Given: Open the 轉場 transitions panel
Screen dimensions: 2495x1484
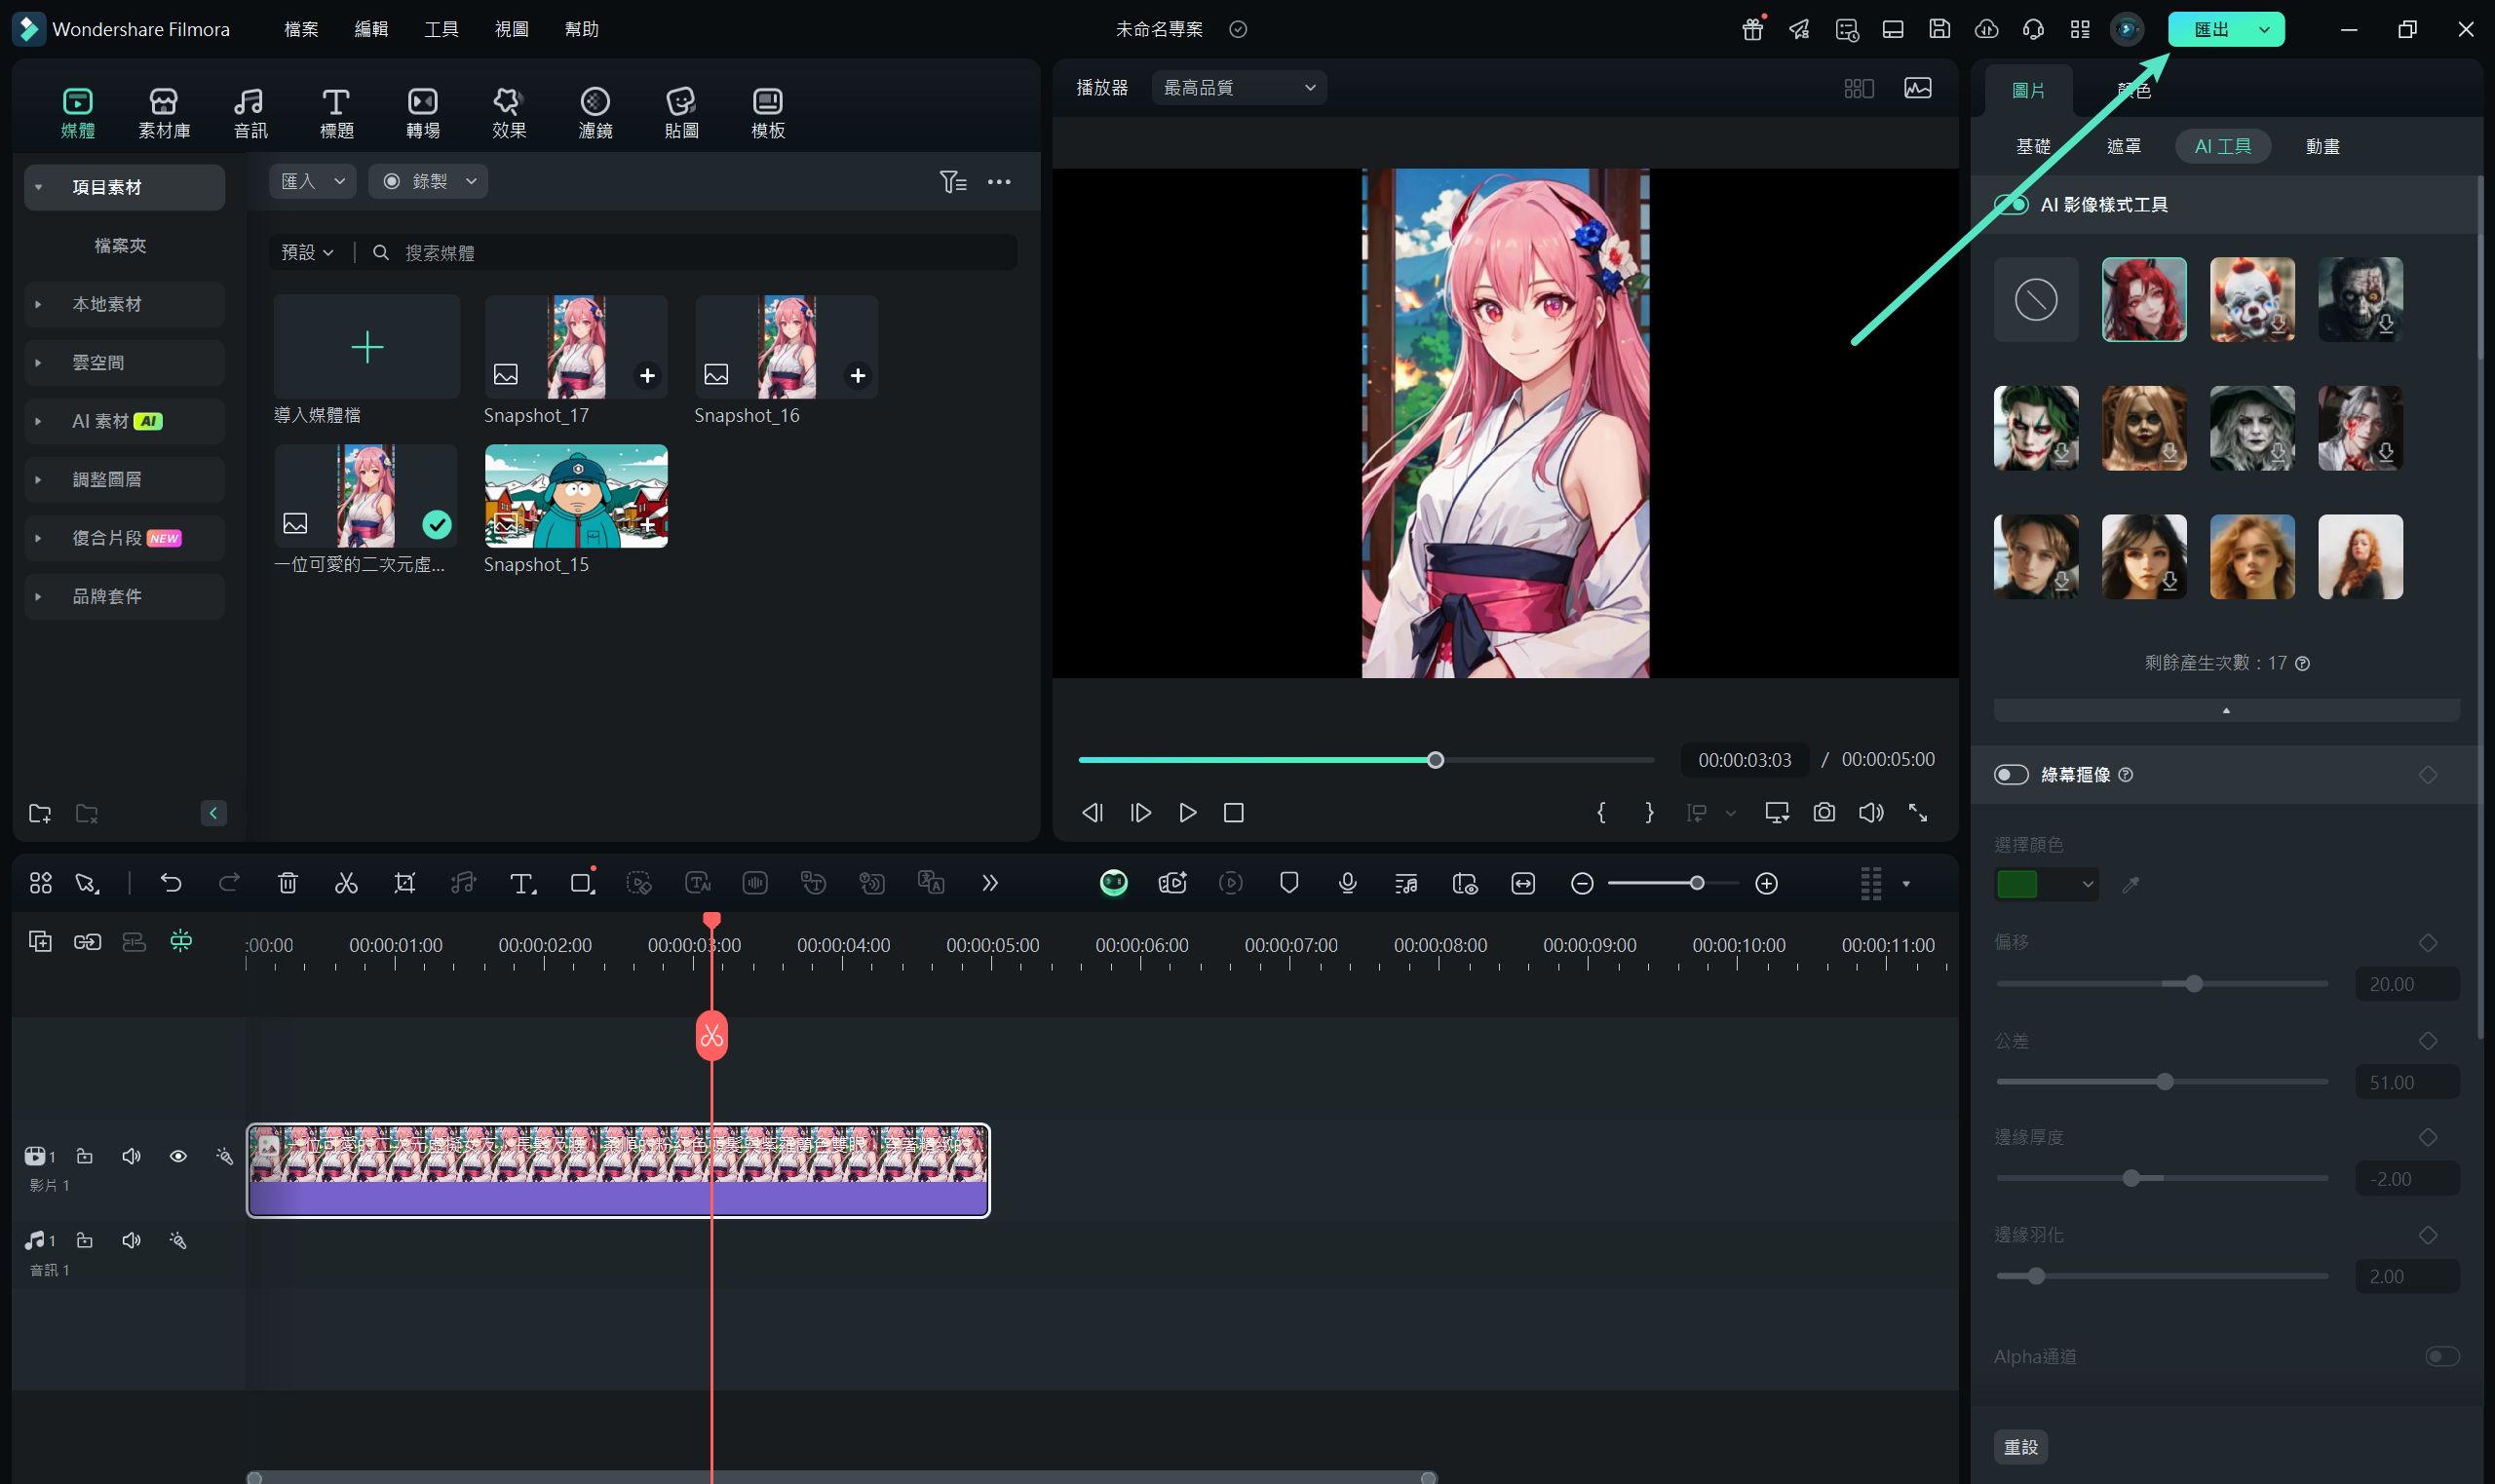Looking at the screenshot, I should pos(423,113).
